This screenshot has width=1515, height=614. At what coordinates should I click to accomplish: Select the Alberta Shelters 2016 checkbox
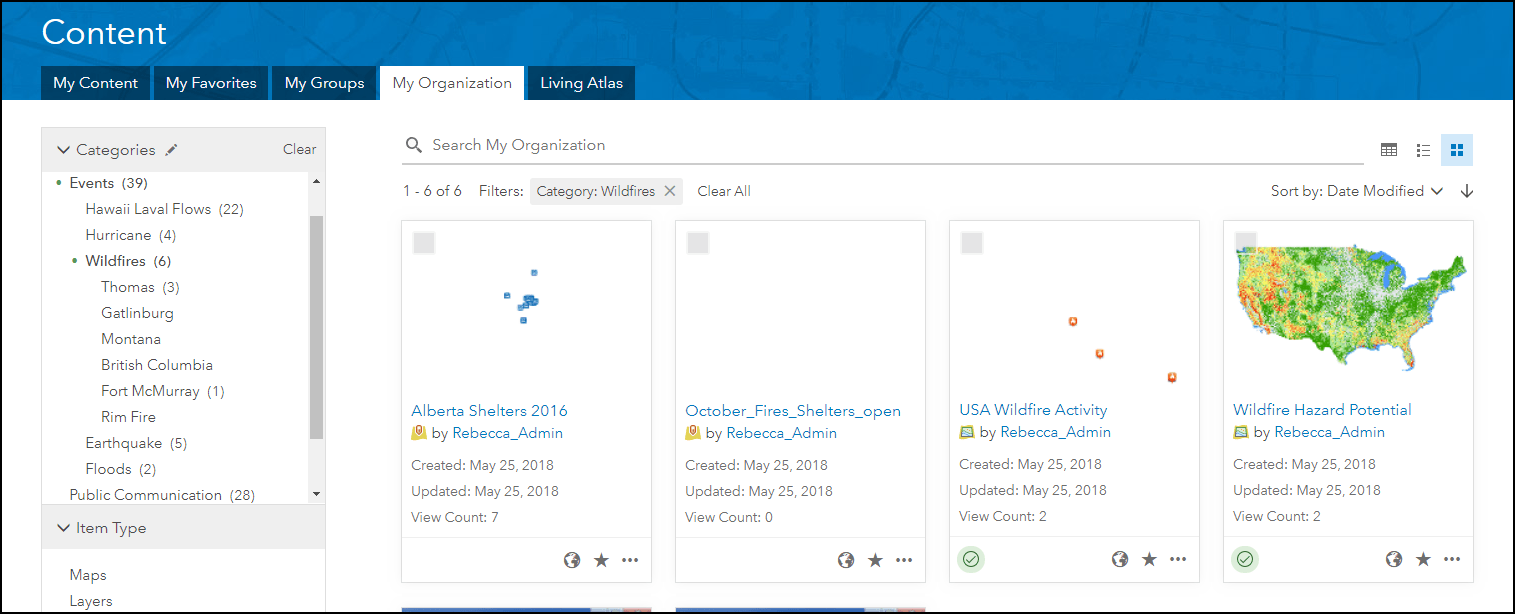click(424, 243)
